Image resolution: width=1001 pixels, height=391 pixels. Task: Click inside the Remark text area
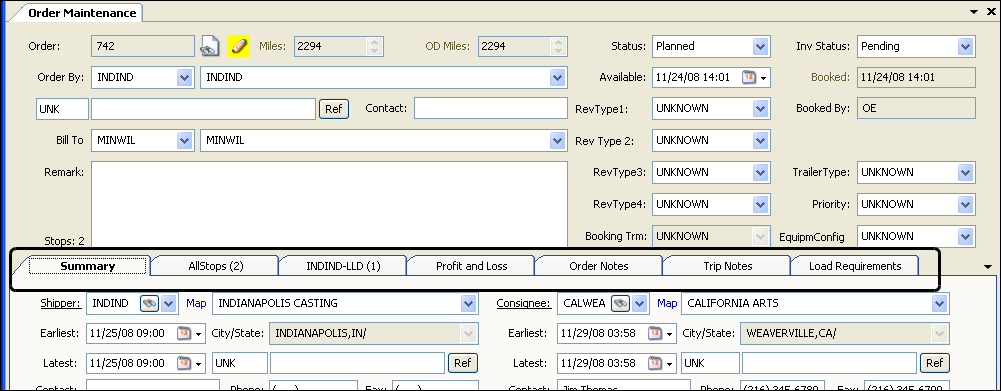coord(329,204)
